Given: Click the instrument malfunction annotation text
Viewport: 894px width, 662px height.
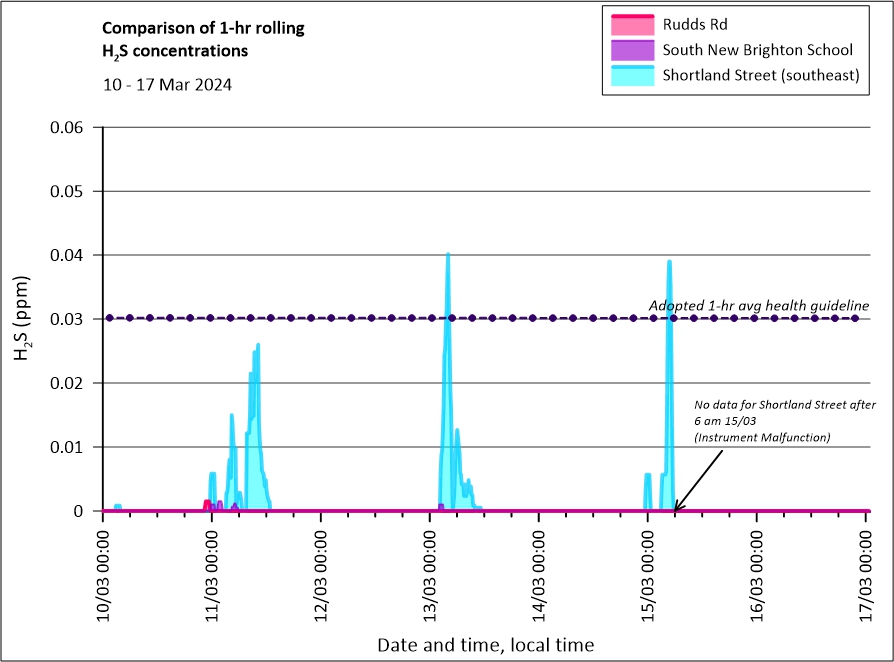Looking at the screenshot, I should (x=785, y=421).
